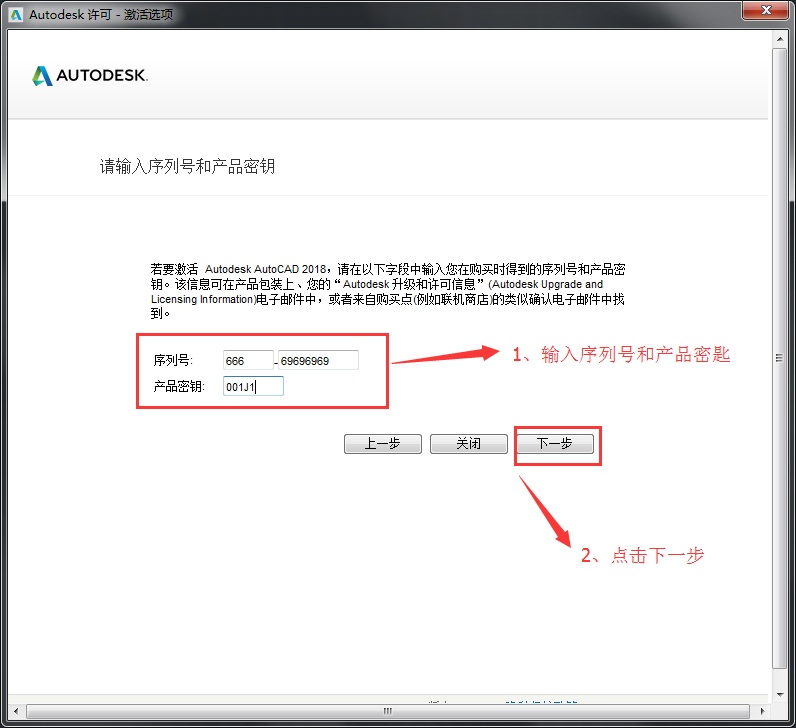Click the product key field containing 001J1

pyautogui.click(x=254, y=386)
